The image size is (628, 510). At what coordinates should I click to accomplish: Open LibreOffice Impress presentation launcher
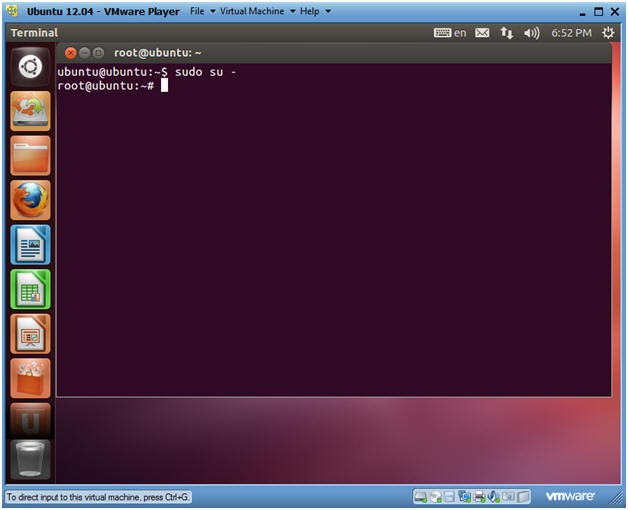click(x=30, y=333)
